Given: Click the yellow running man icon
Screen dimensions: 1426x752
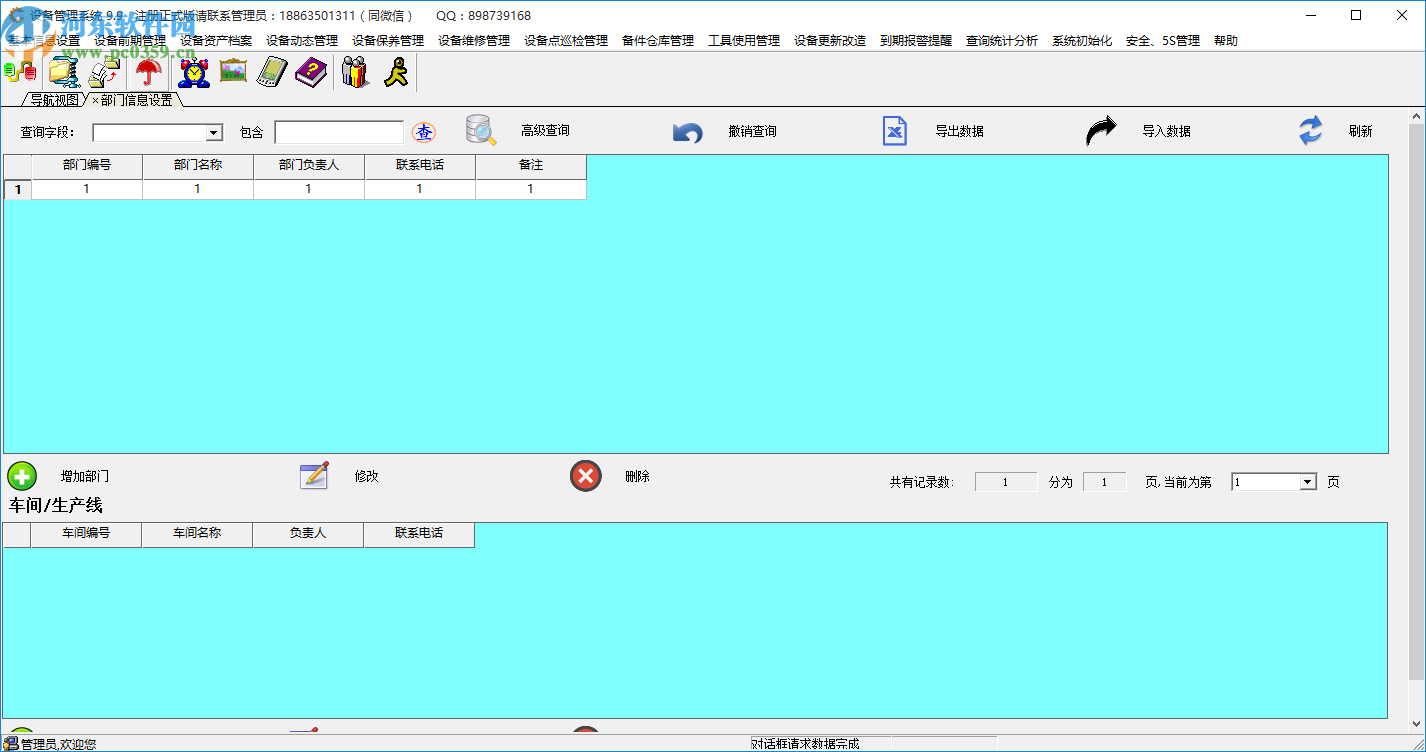Looking at the screenshot, I should point(396,72).
